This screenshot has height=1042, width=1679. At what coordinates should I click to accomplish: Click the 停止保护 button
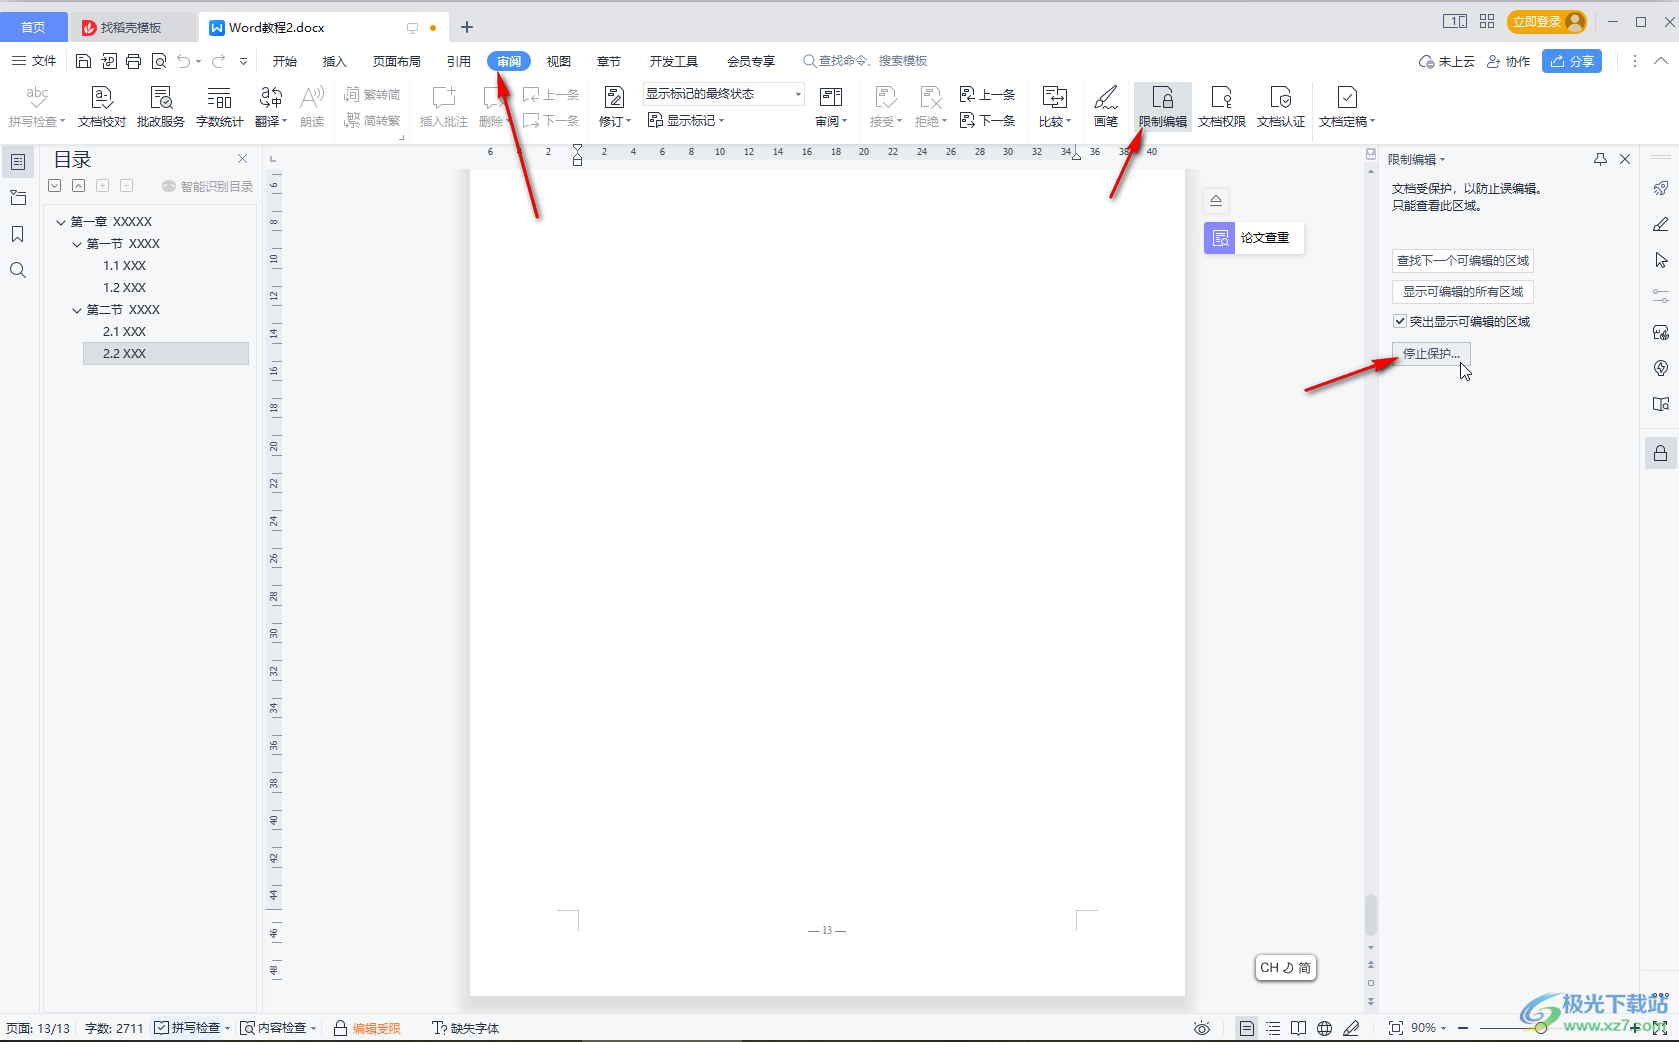(1431, 354)
